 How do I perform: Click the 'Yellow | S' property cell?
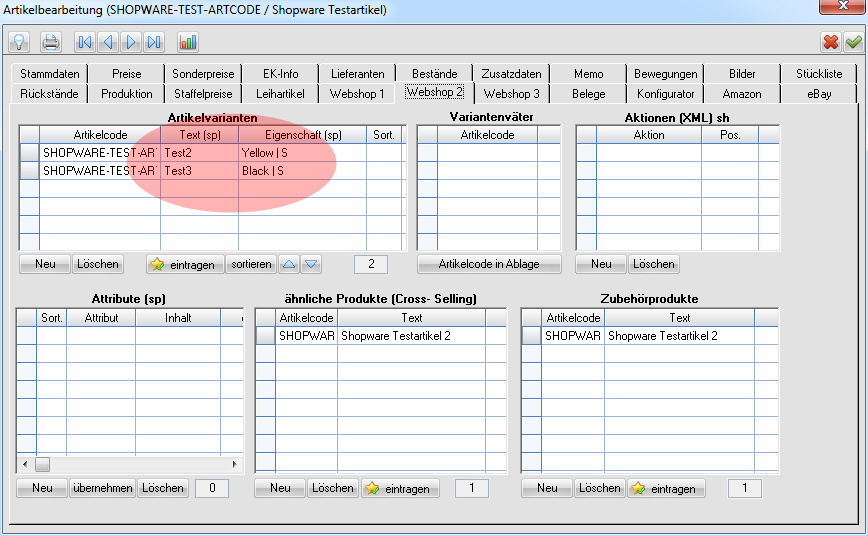tap(302, 153)
